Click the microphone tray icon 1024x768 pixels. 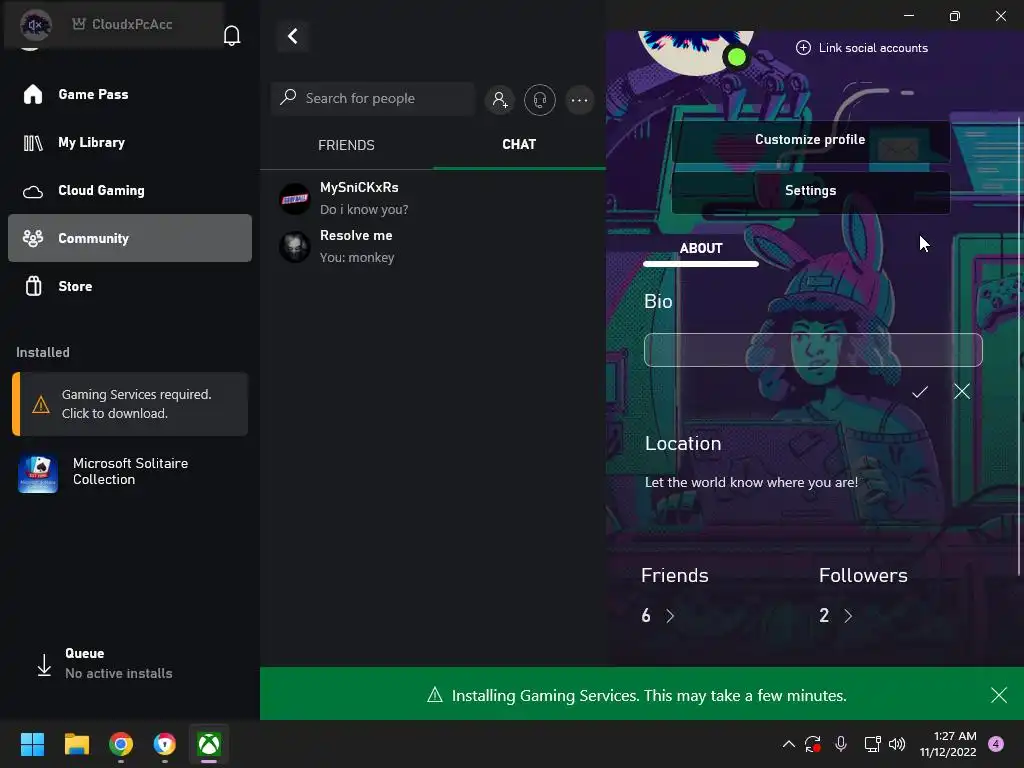coord(841,744)
